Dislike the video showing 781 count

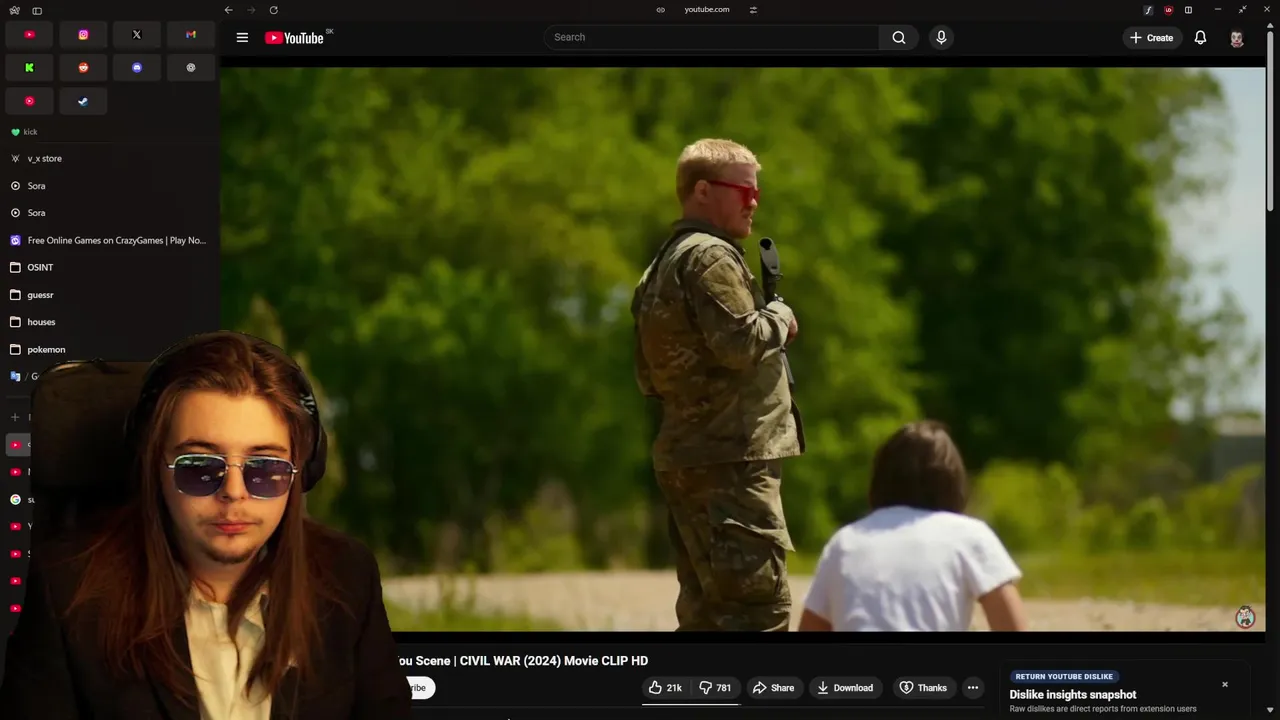(715, 688)
